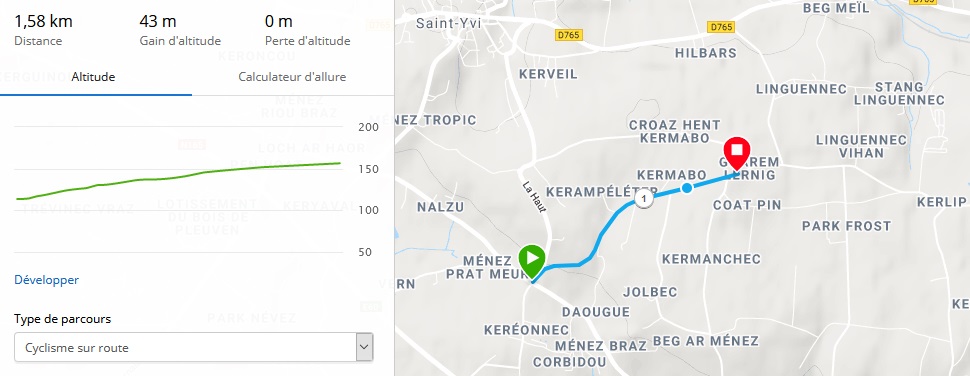970x376 pixels.
Task: Click the 43 m Gain d'altitude value
Action: tap(158, 22)
